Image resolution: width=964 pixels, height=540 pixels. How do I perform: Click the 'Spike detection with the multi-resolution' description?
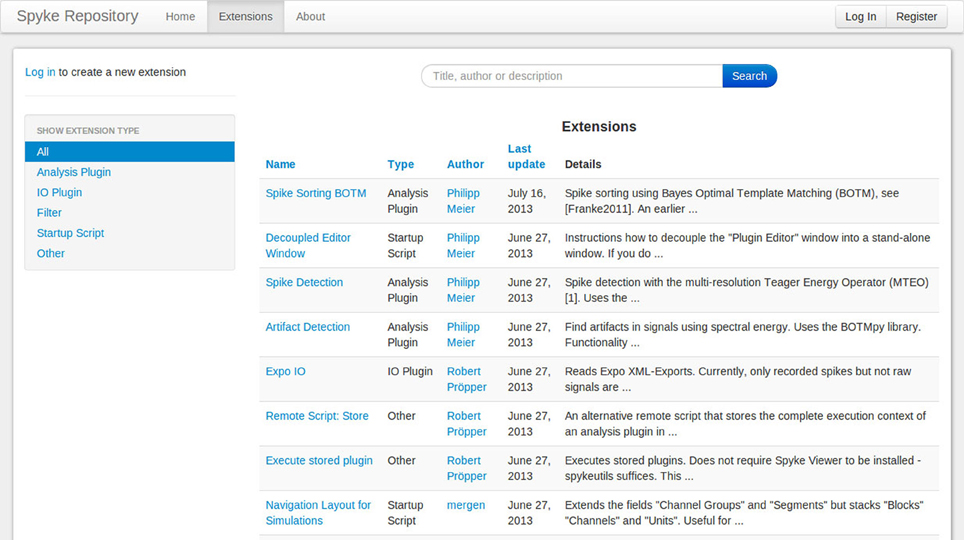tap(746, 290)
